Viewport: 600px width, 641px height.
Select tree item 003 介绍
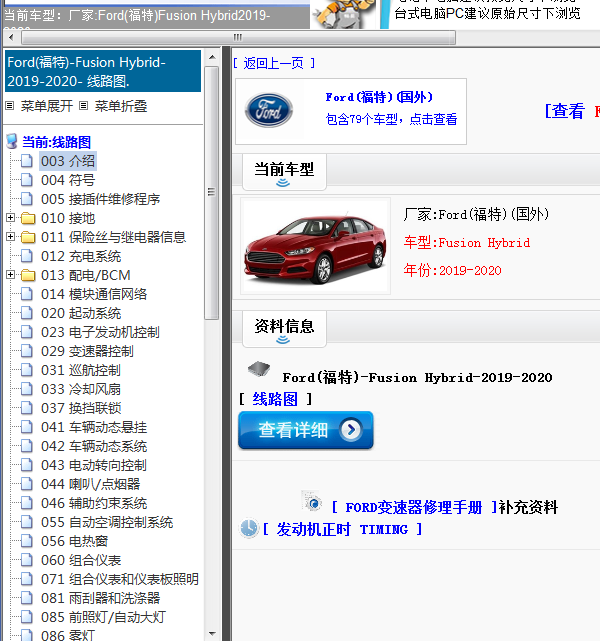[68, 161]
